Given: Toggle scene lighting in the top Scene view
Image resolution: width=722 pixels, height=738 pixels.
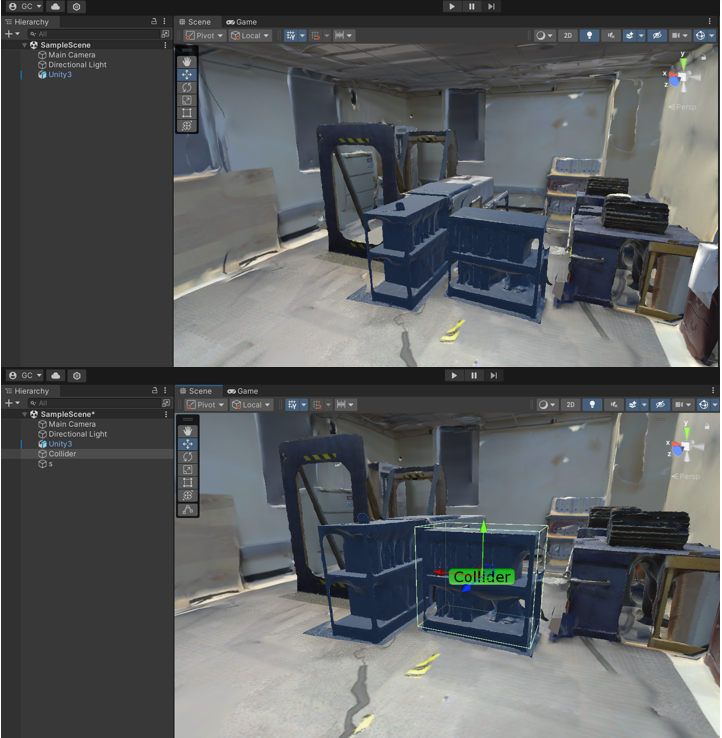Looking at the screenshot, I should [x=589, y=36].
